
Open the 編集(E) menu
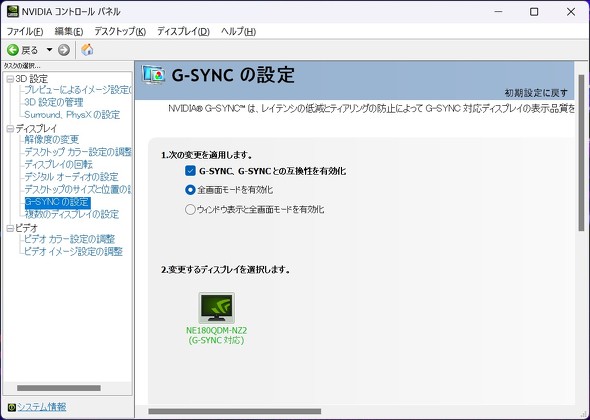coord(69,32)
